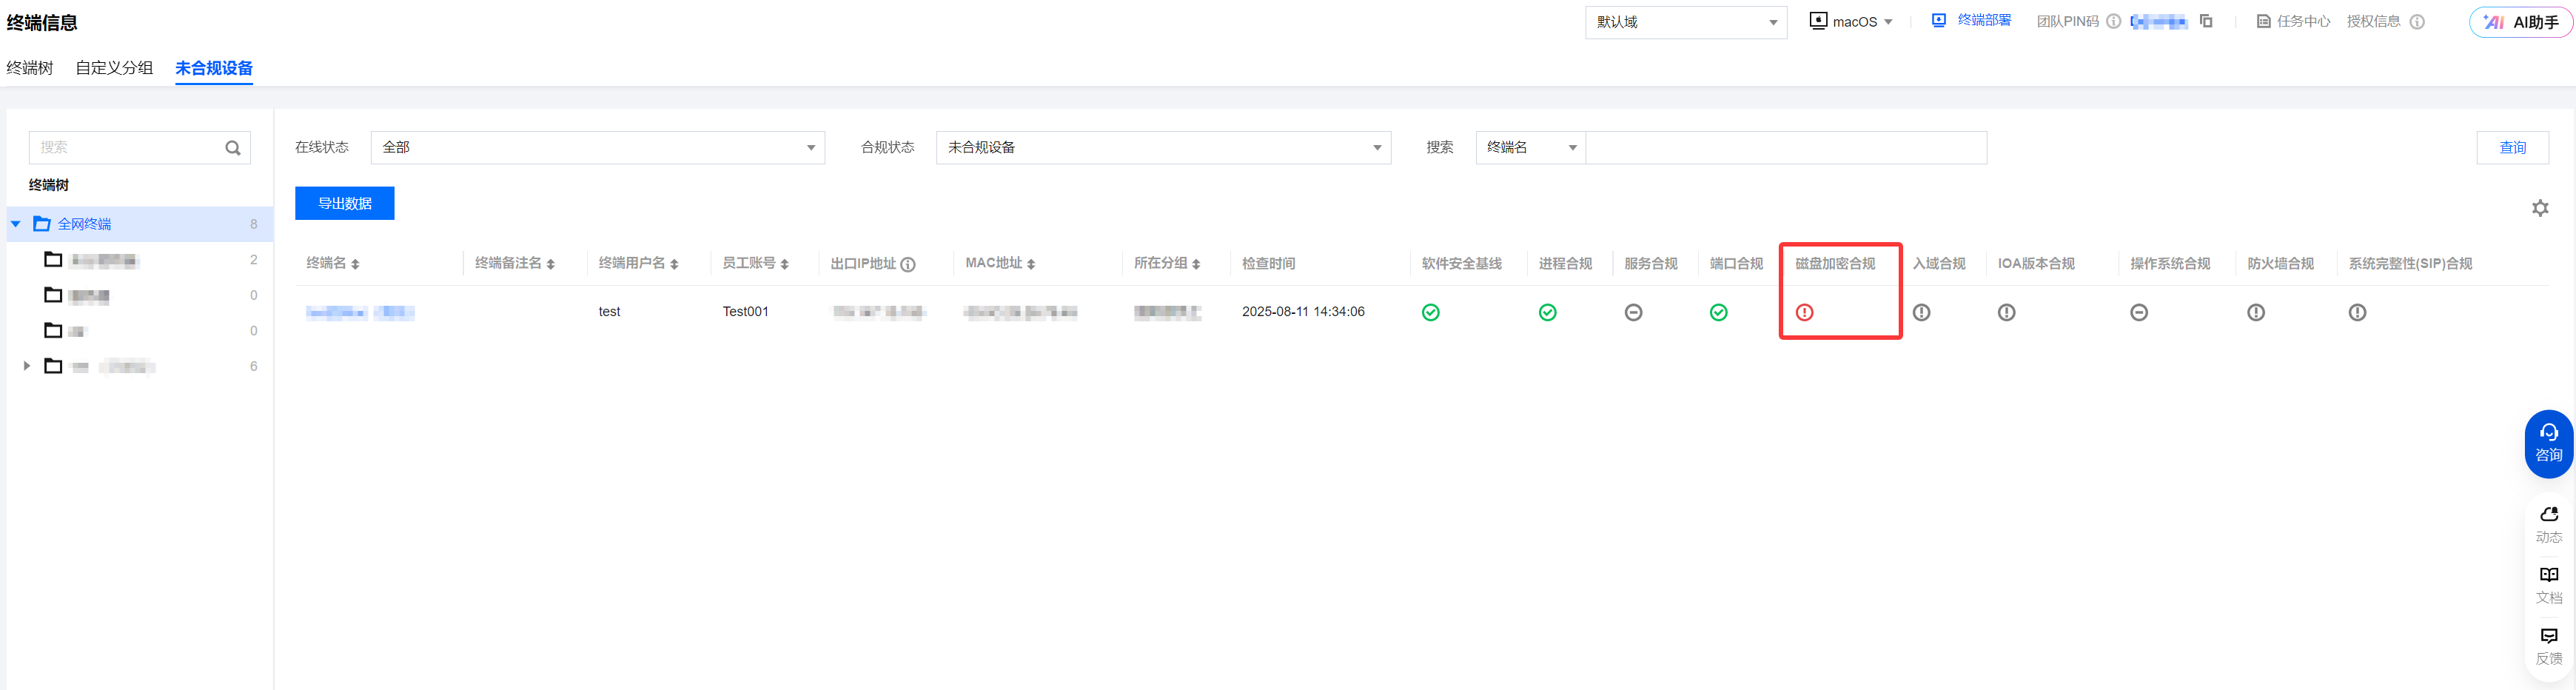Open the 合规状态 dropdown showing 未合规设备

pyautogui.click(x=1162, y=148)
